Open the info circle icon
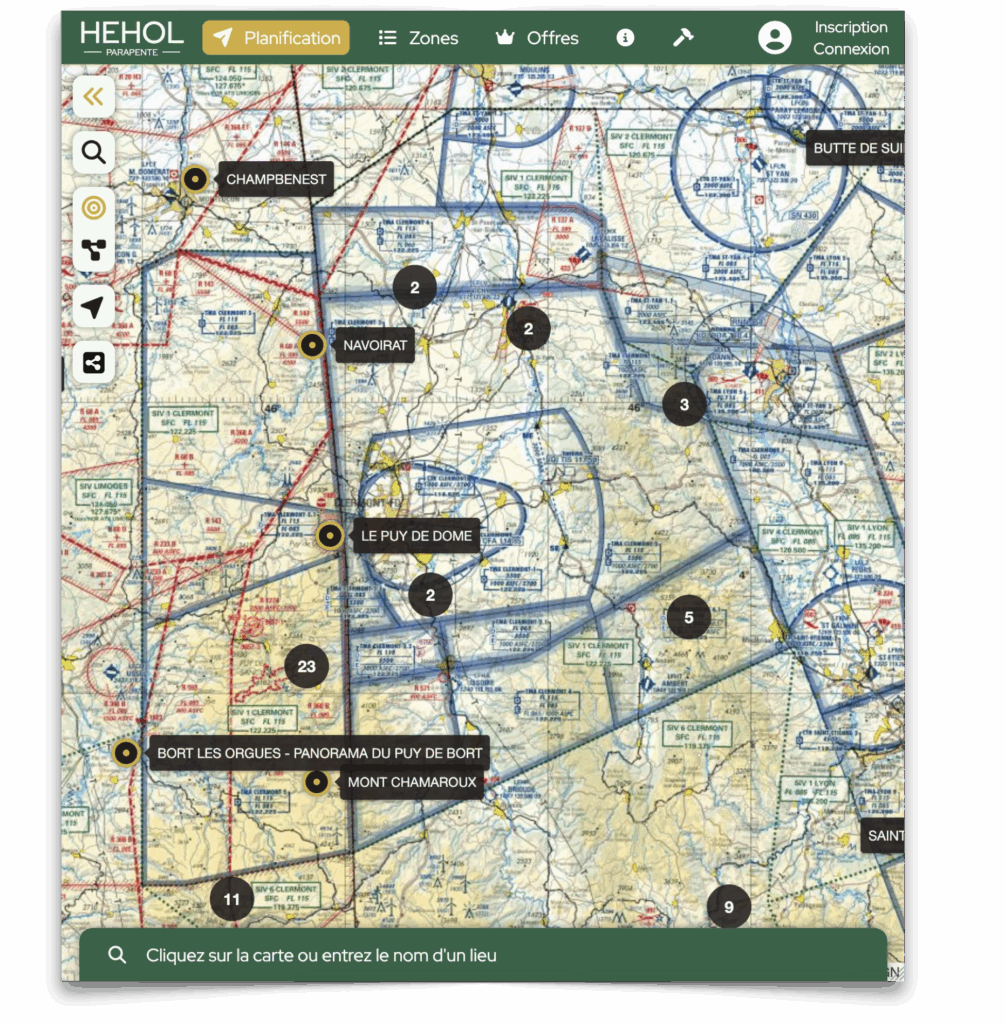Viewport: 1005px width, 1024px height. click(x=625, y=38)
